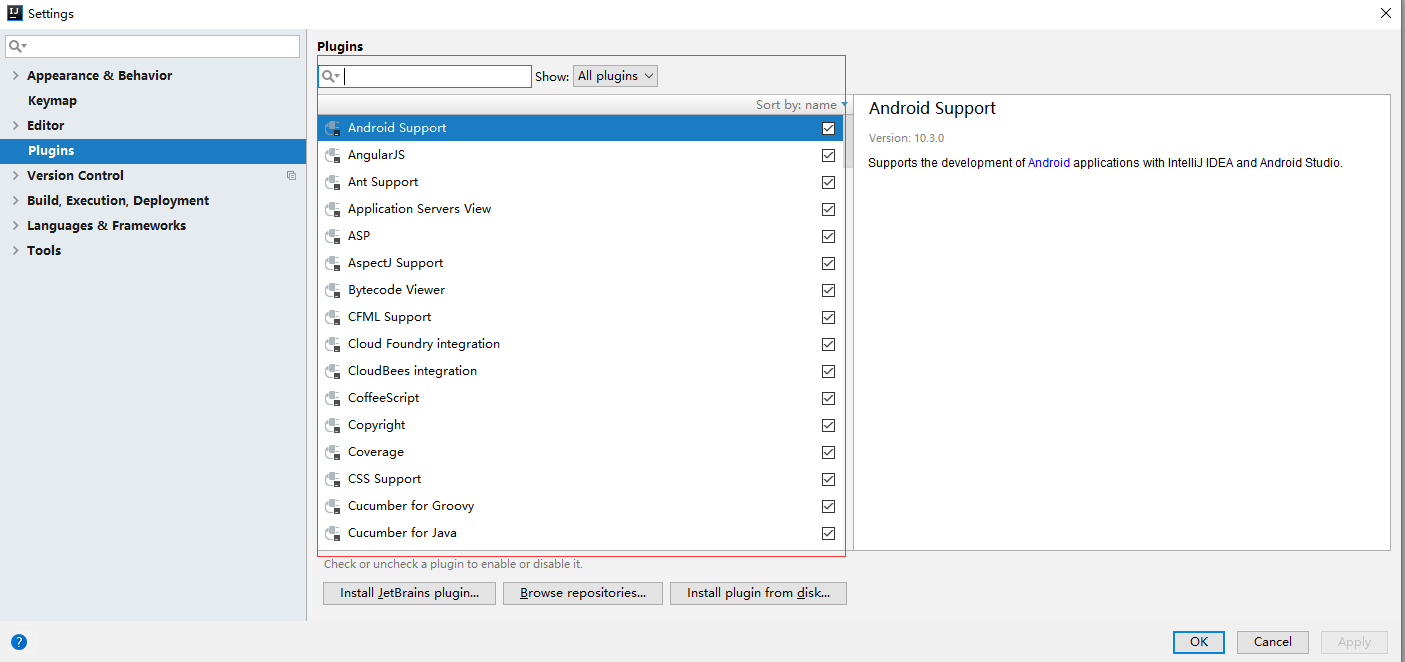Image resolution: width=1405 pixels, height=662 pixels.
Task: Disable the Ant Support plugin checkbox
Action: pyautogui.click(x=828, y=182)
